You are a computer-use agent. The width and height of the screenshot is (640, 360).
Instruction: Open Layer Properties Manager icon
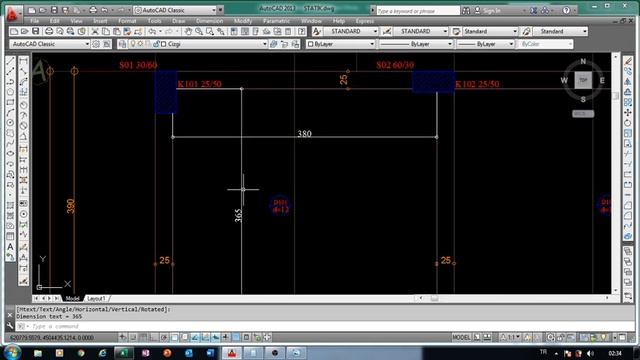(122, 44)
